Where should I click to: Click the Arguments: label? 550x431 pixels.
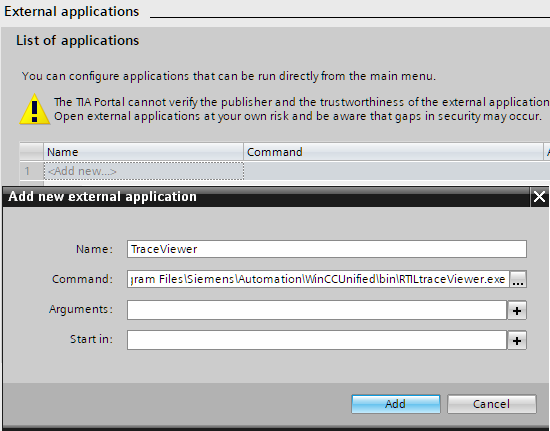coord(81,309)
